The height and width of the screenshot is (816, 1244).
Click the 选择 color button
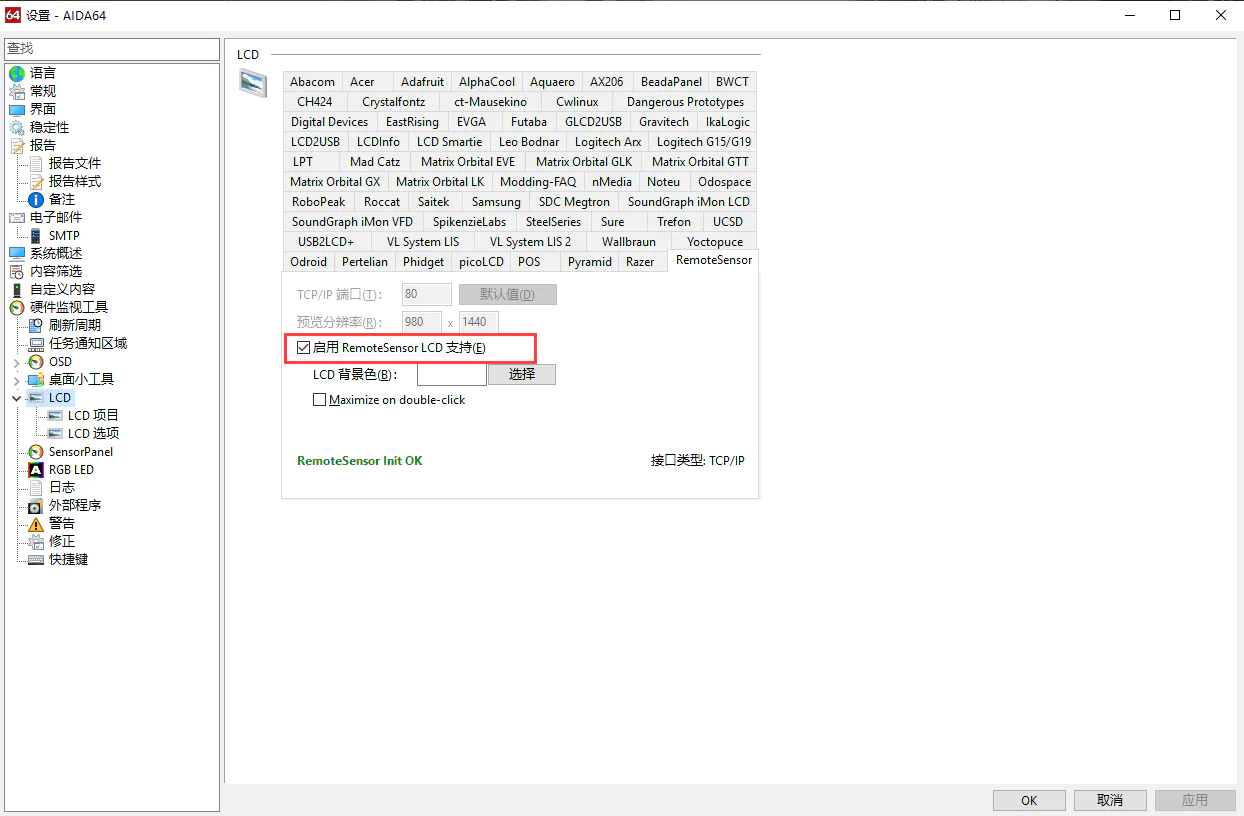(522, 374)
